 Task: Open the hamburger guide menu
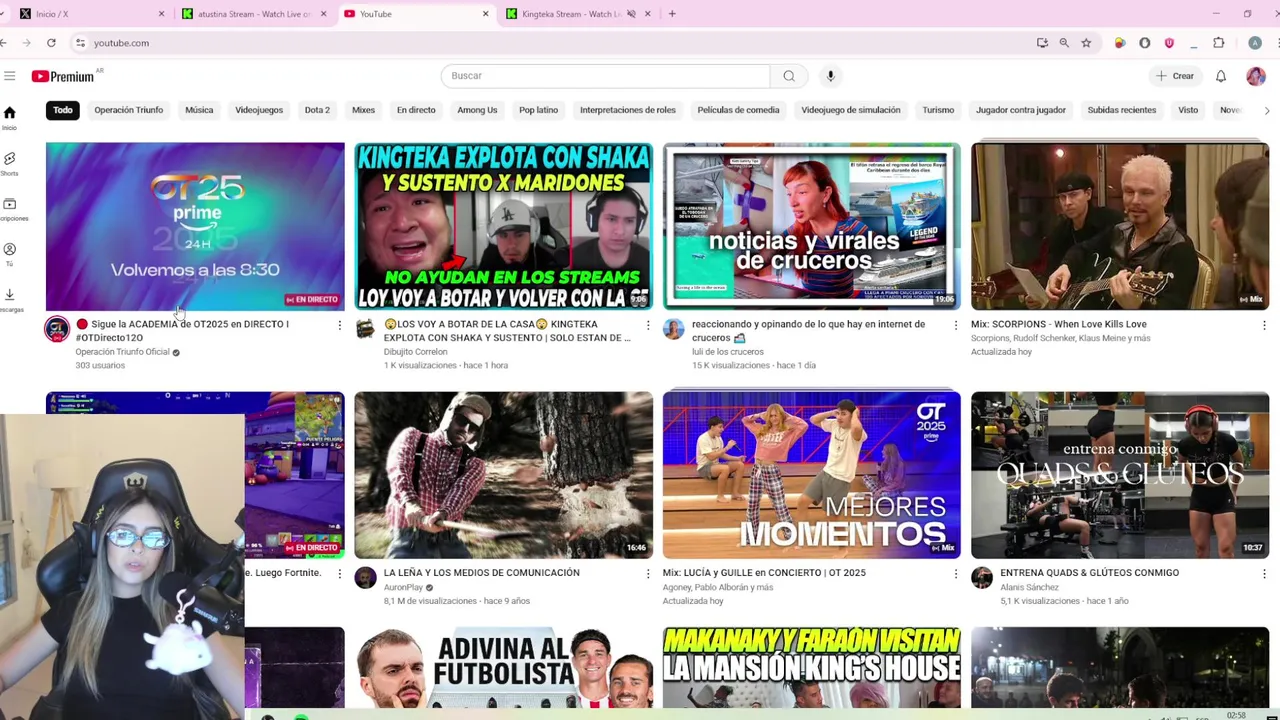coord(9,76)
